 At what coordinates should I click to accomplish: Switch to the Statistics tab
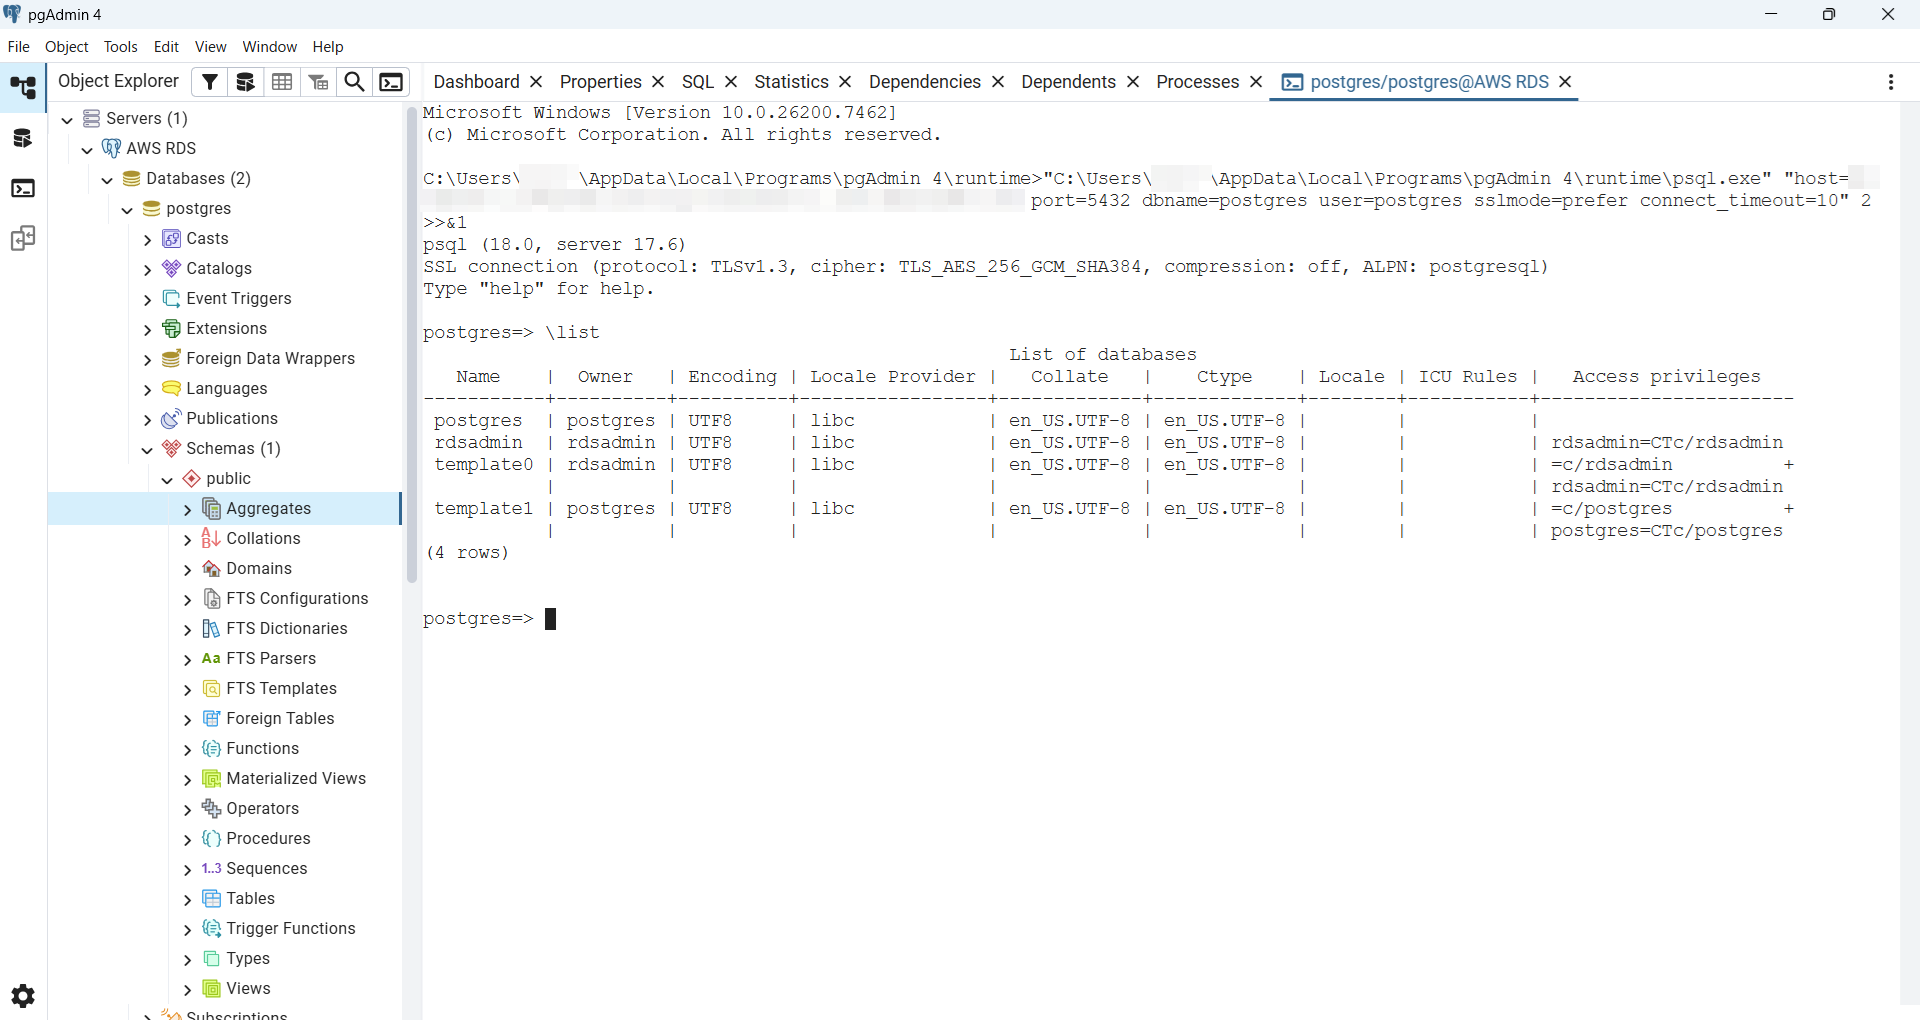pos(790,82)
